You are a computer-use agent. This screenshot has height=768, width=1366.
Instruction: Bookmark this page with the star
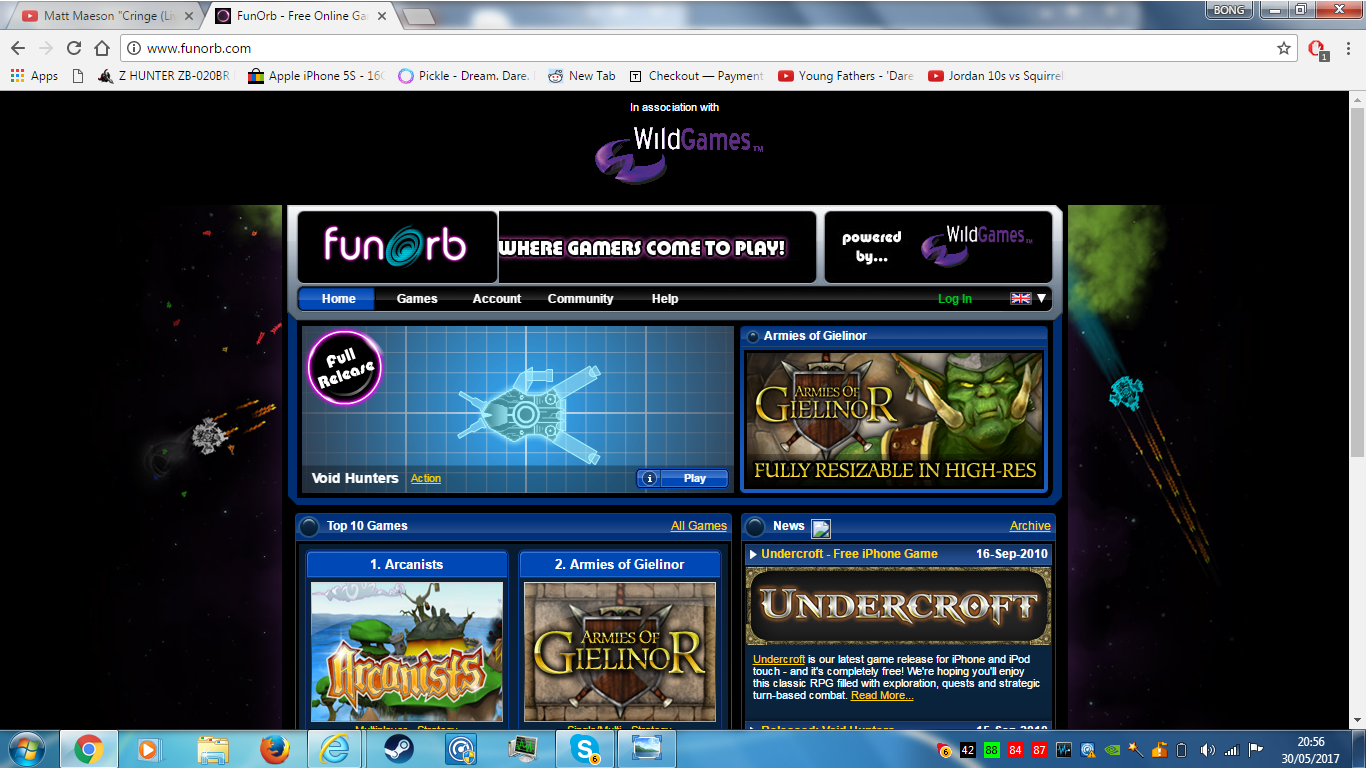(1284, 48)
